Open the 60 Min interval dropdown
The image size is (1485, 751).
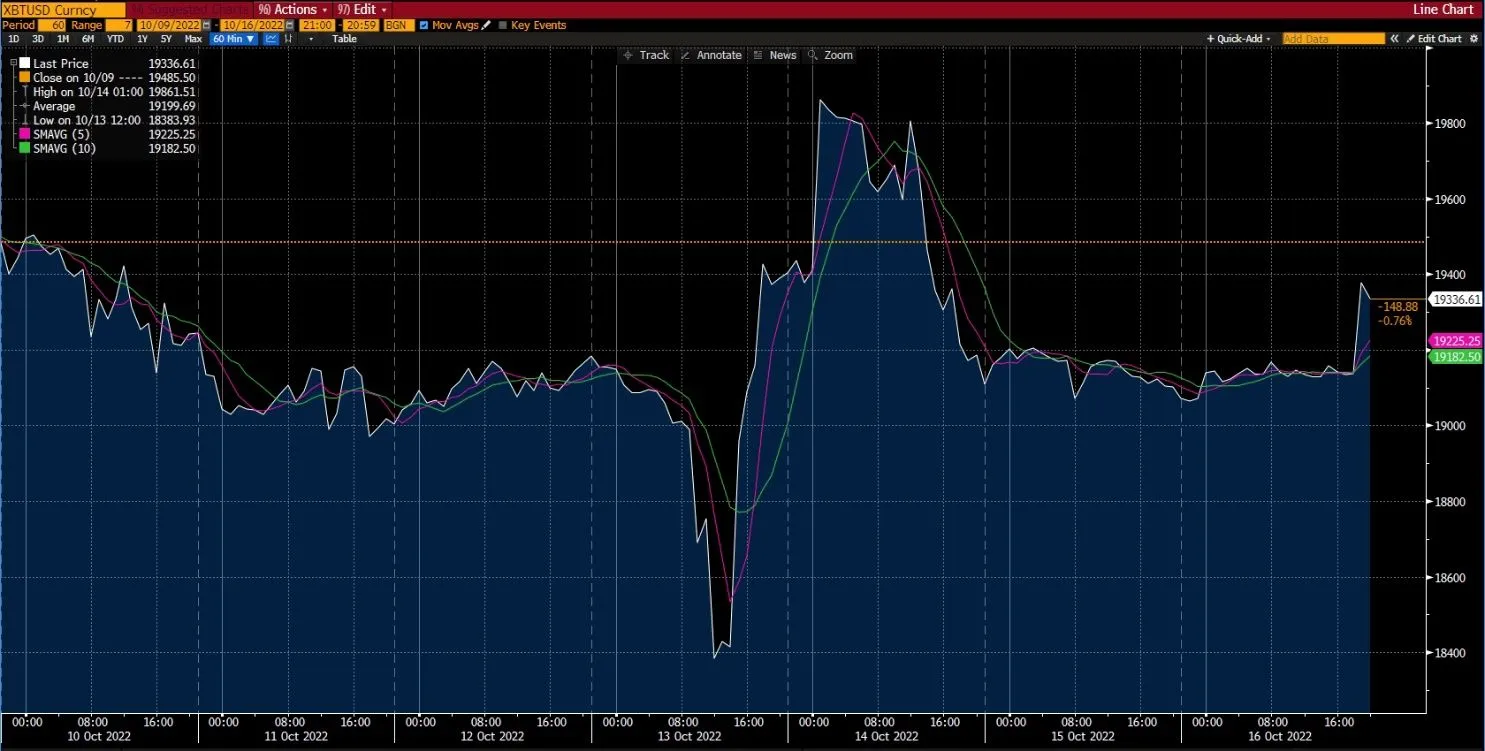[x=232, y=38]
